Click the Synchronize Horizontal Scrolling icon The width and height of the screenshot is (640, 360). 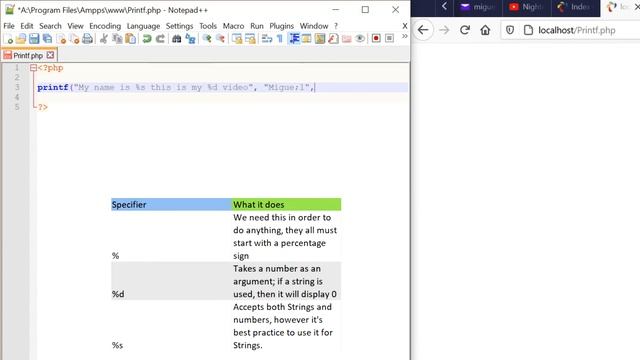point(250,39)
